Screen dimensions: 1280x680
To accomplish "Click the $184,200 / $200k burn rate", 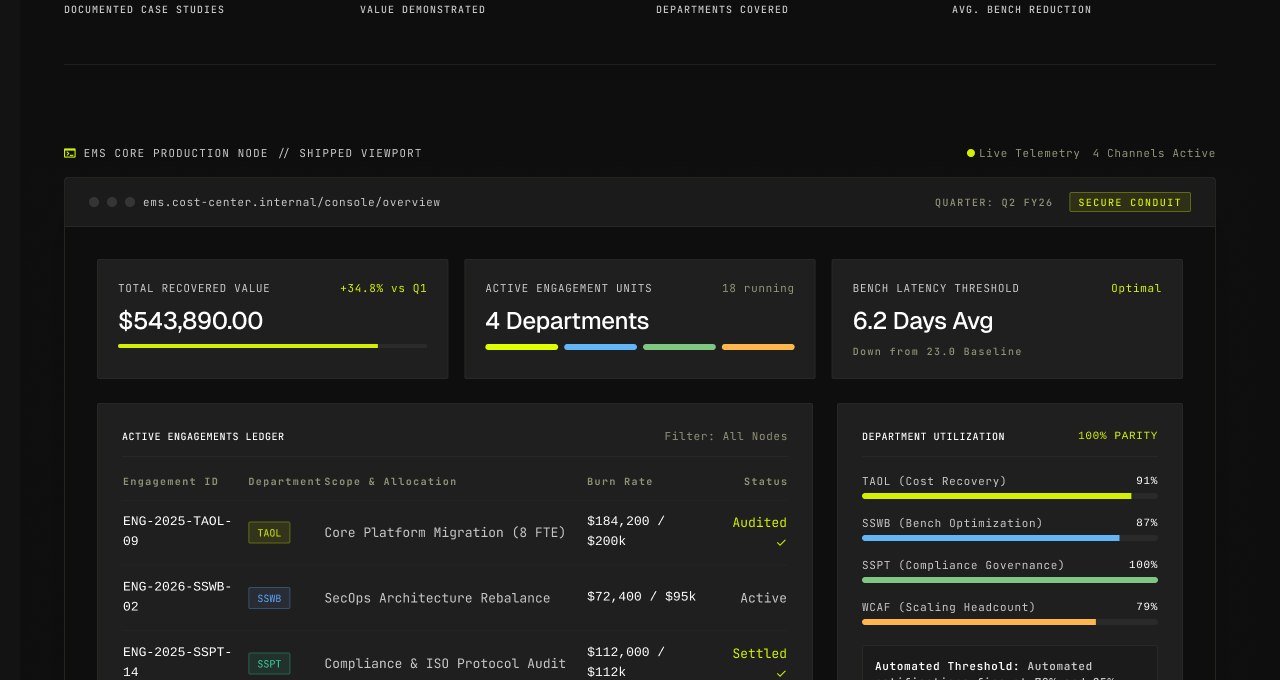I will [626, 531].
